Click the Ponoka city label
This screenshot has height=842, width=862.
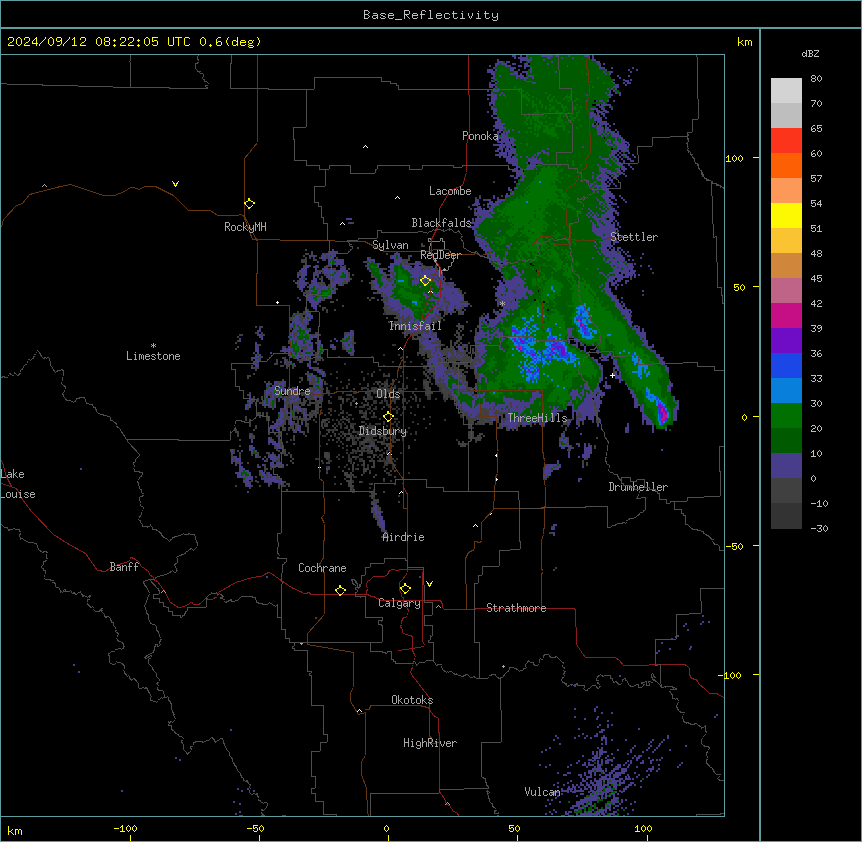pos(480,136)
